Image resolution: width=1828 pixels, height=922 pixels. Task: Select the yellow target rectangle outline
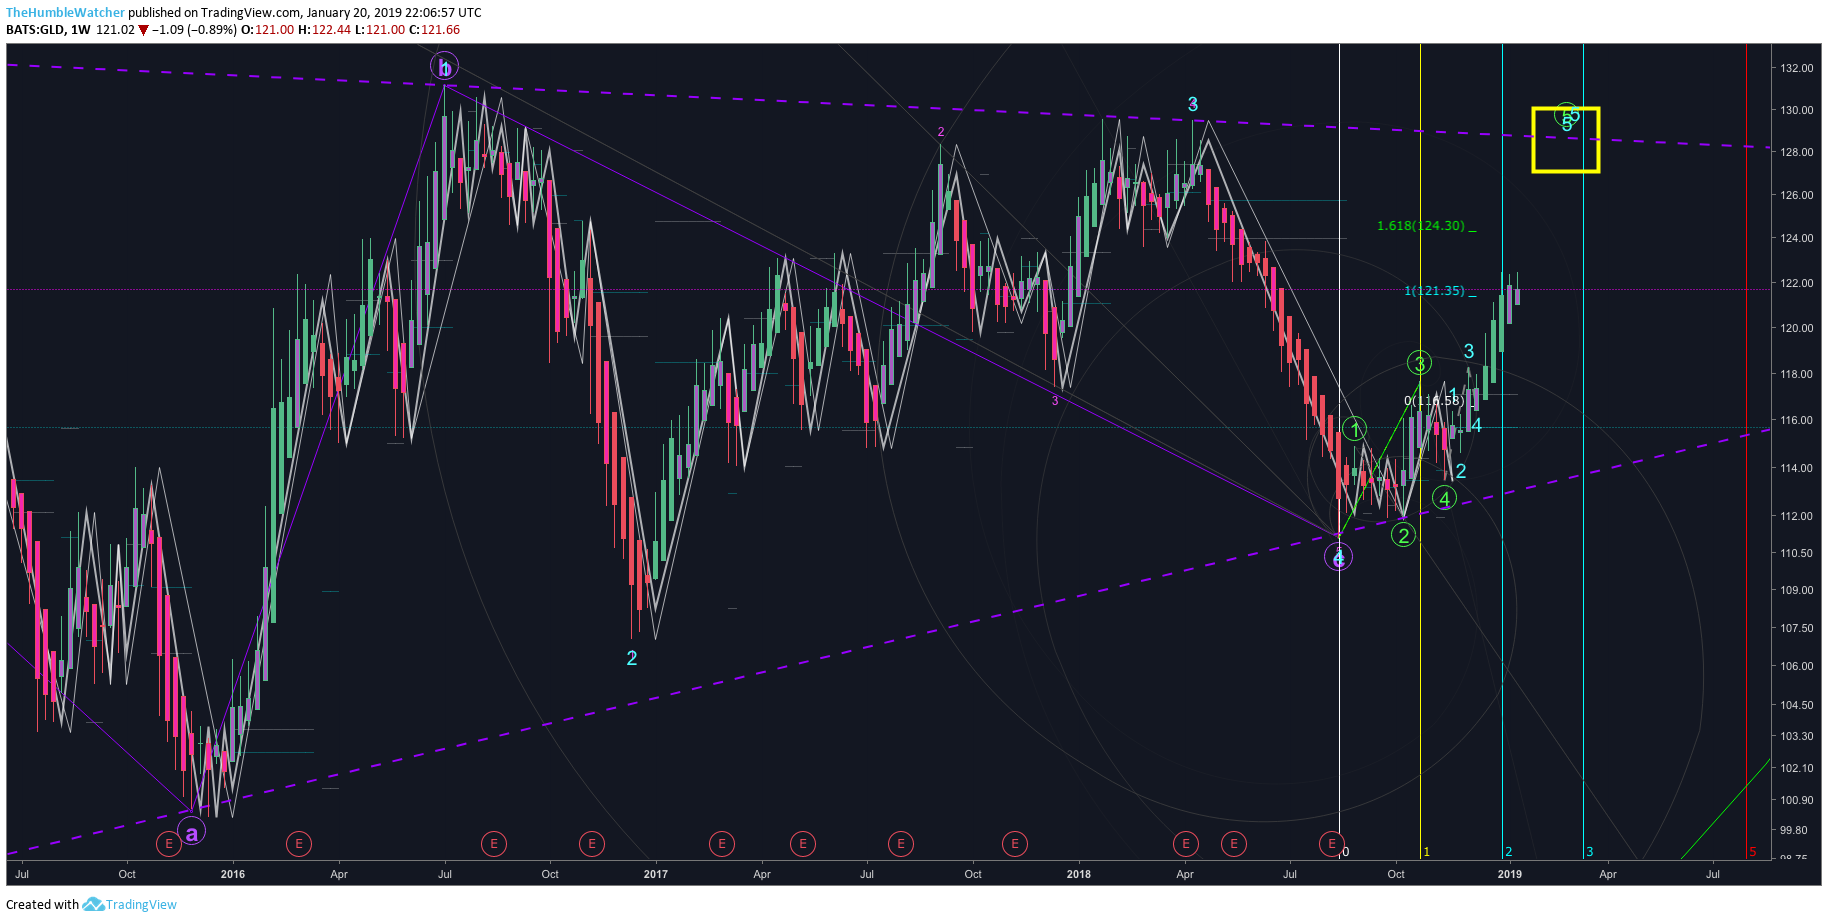(x=1566, y=140)
